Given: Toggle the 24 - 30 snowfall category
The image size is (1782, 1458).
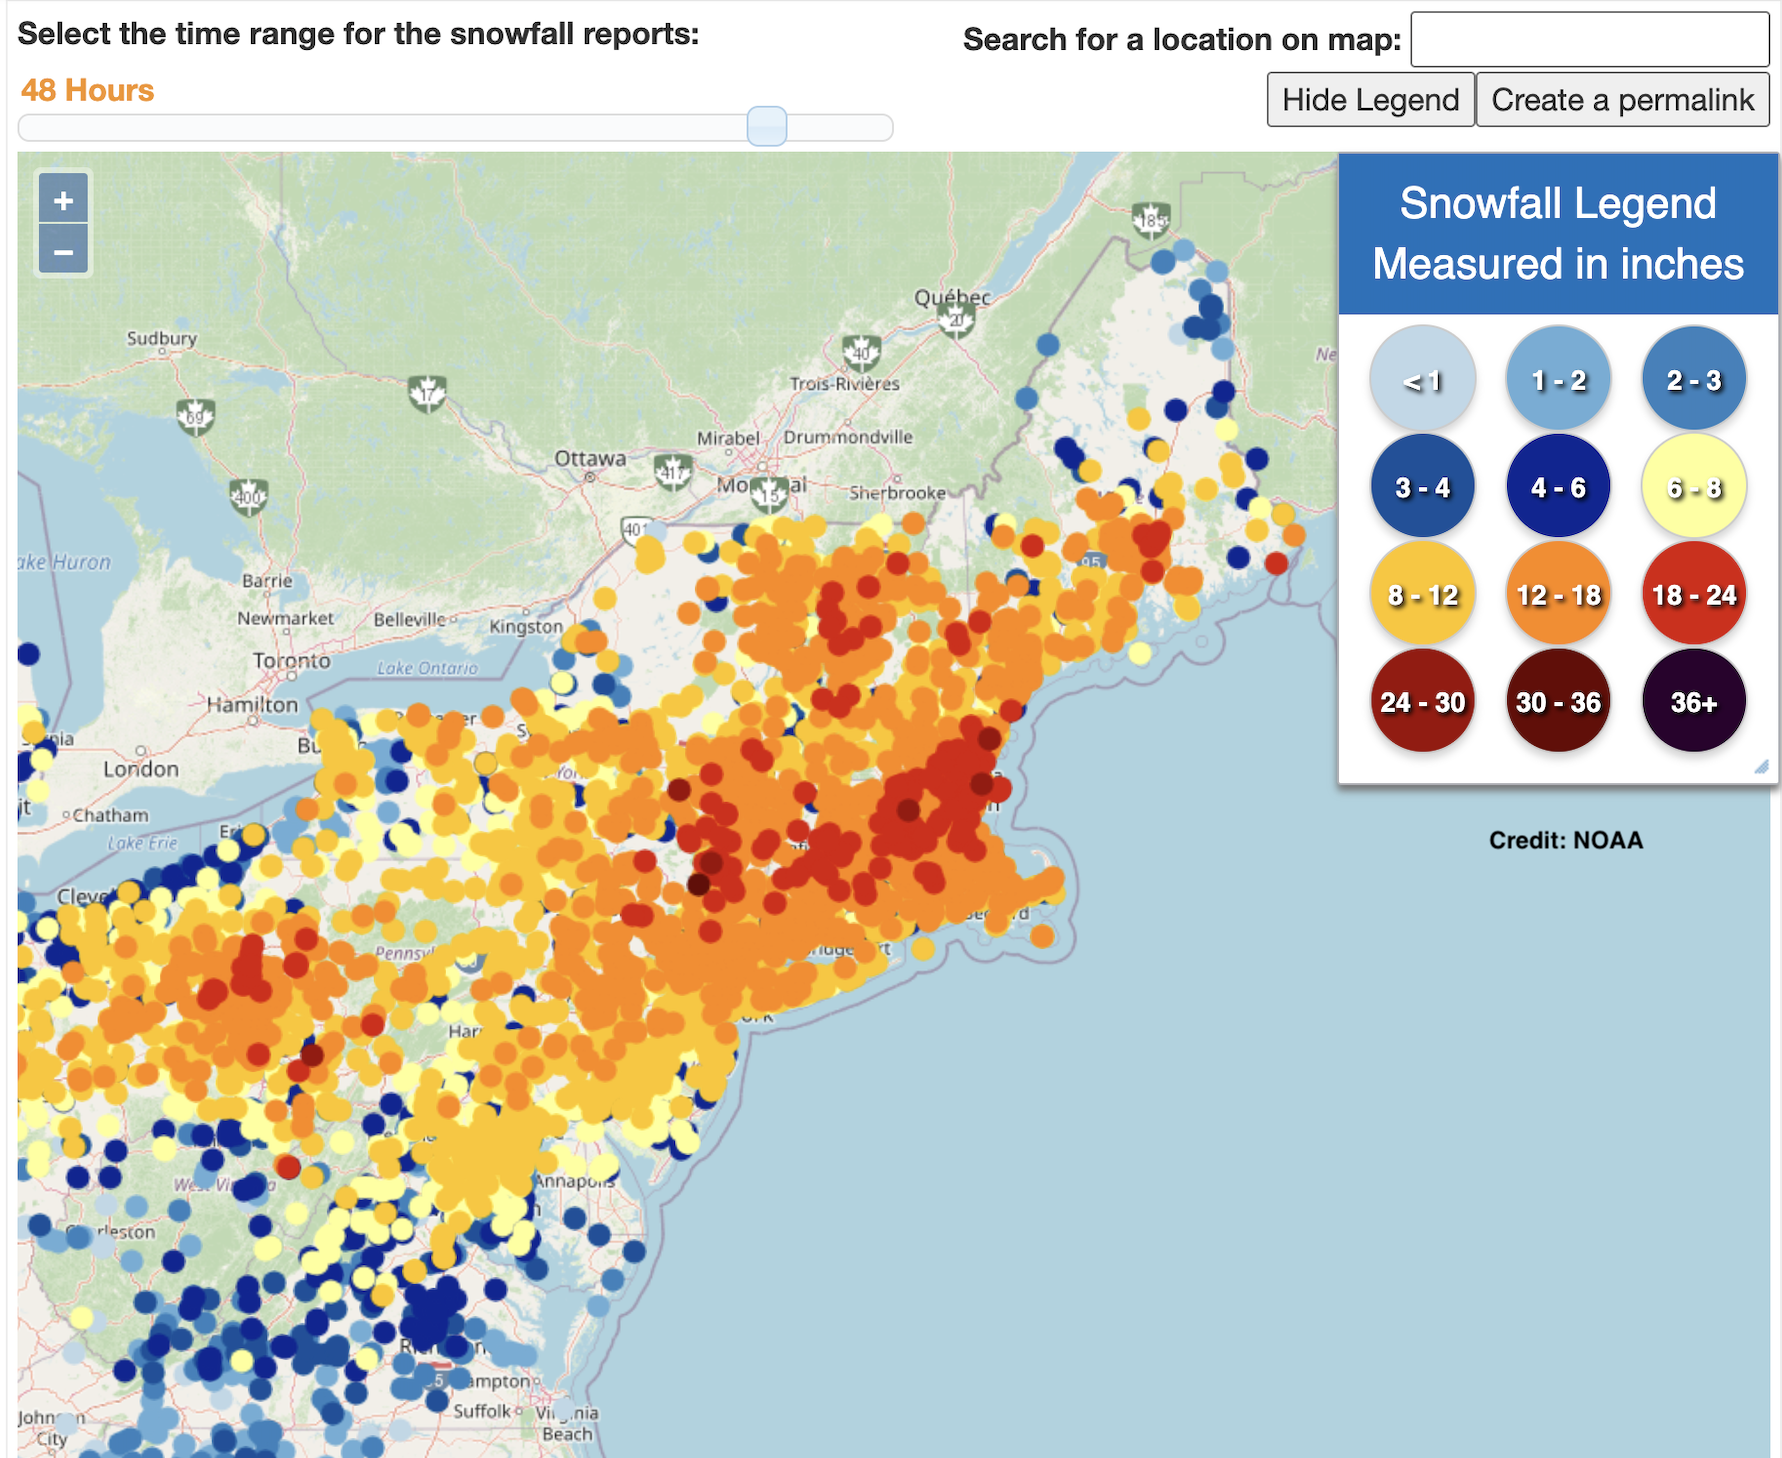Looking at the screenshot, I should (1422, 701).
